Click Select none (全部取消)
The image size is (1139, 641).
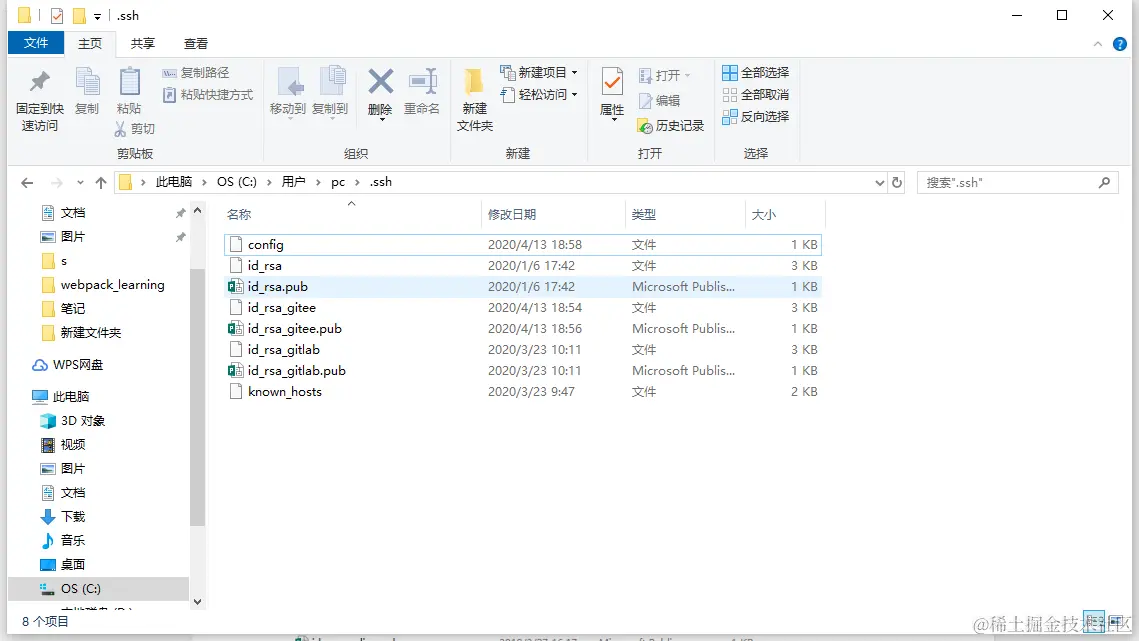[755, 94]
